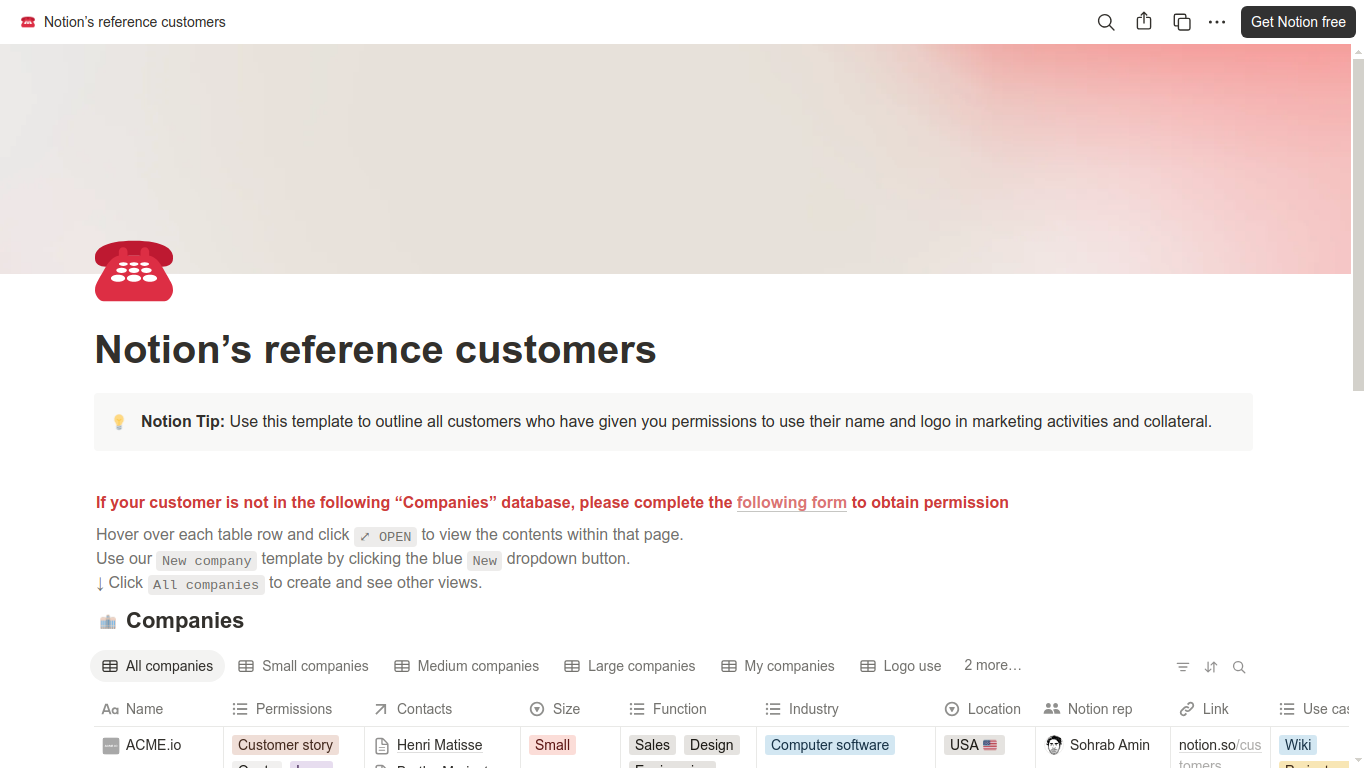This screenshot has width=1366, height=768.
Task: Click the Wiki use case tag
Action: (1298, 745)
